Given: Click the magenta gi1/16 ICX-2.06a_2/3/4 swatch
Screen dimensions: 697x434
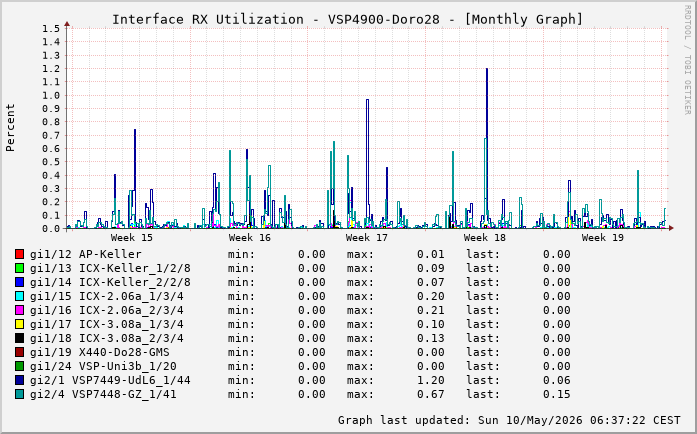Looking at the screenshot, I should coord(19,310).
